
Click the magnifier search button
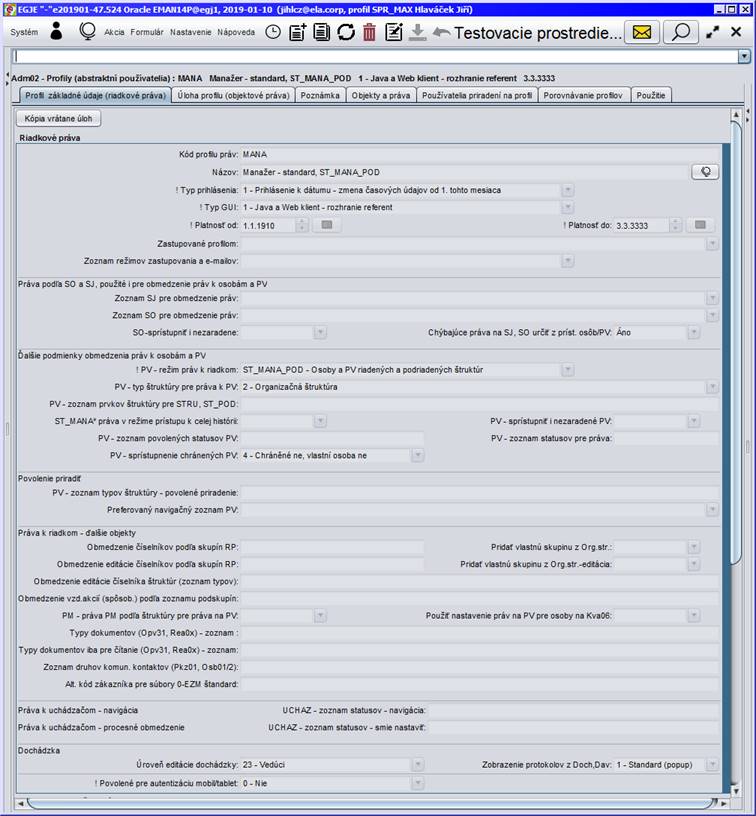pos(681,32)
